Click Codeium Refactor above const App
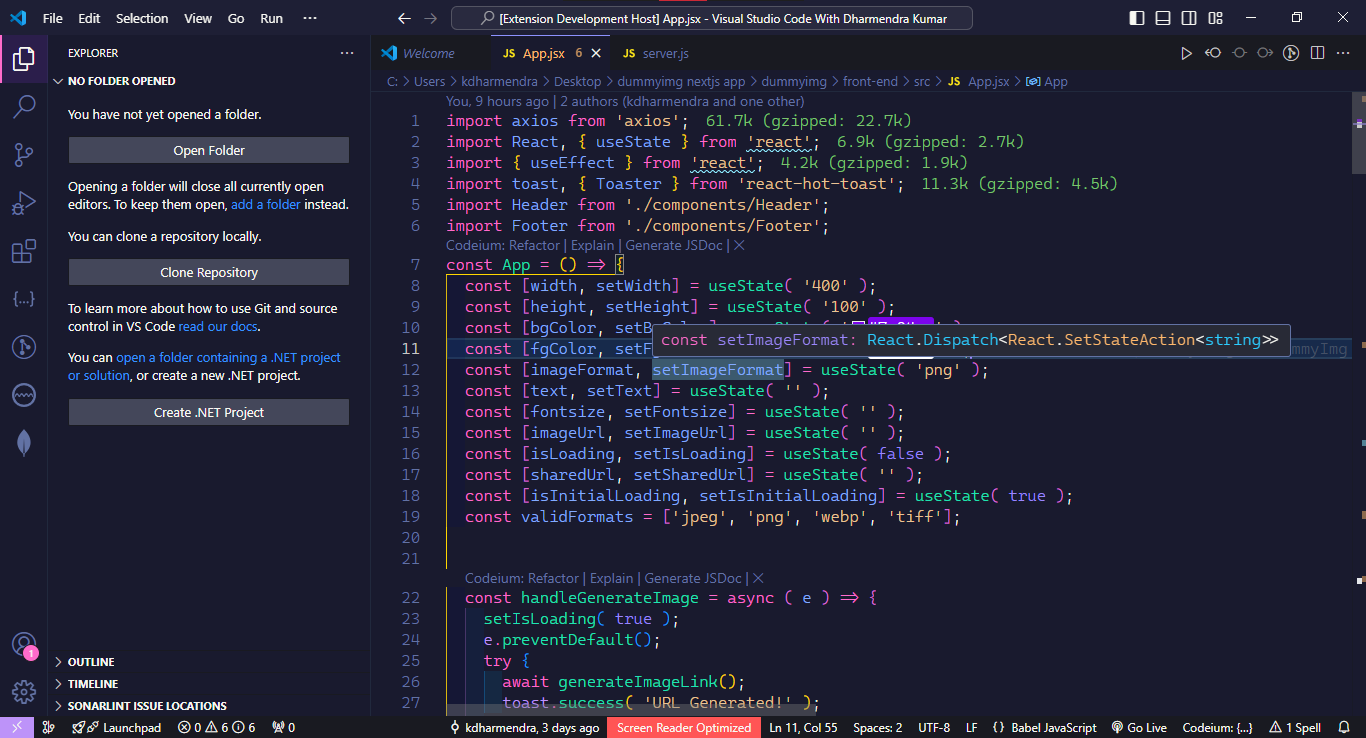This screenshot has width=1366, height=738. point(533,245)
